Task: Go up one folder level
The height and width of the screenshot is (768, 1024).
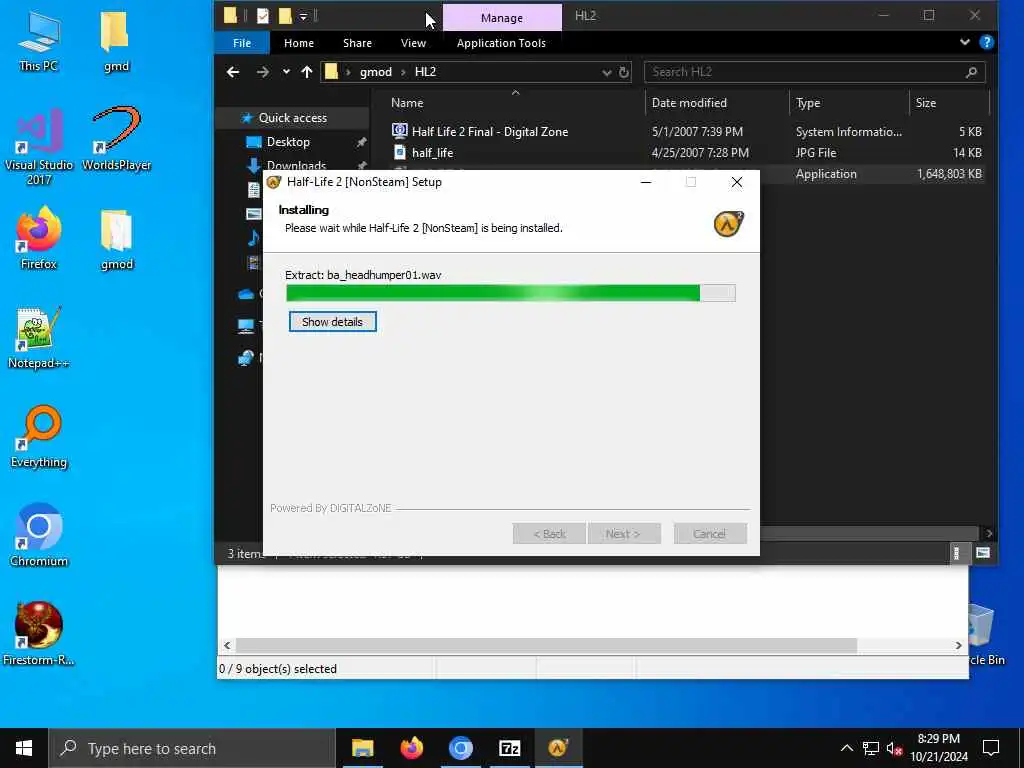Action: tap(307, 72)
